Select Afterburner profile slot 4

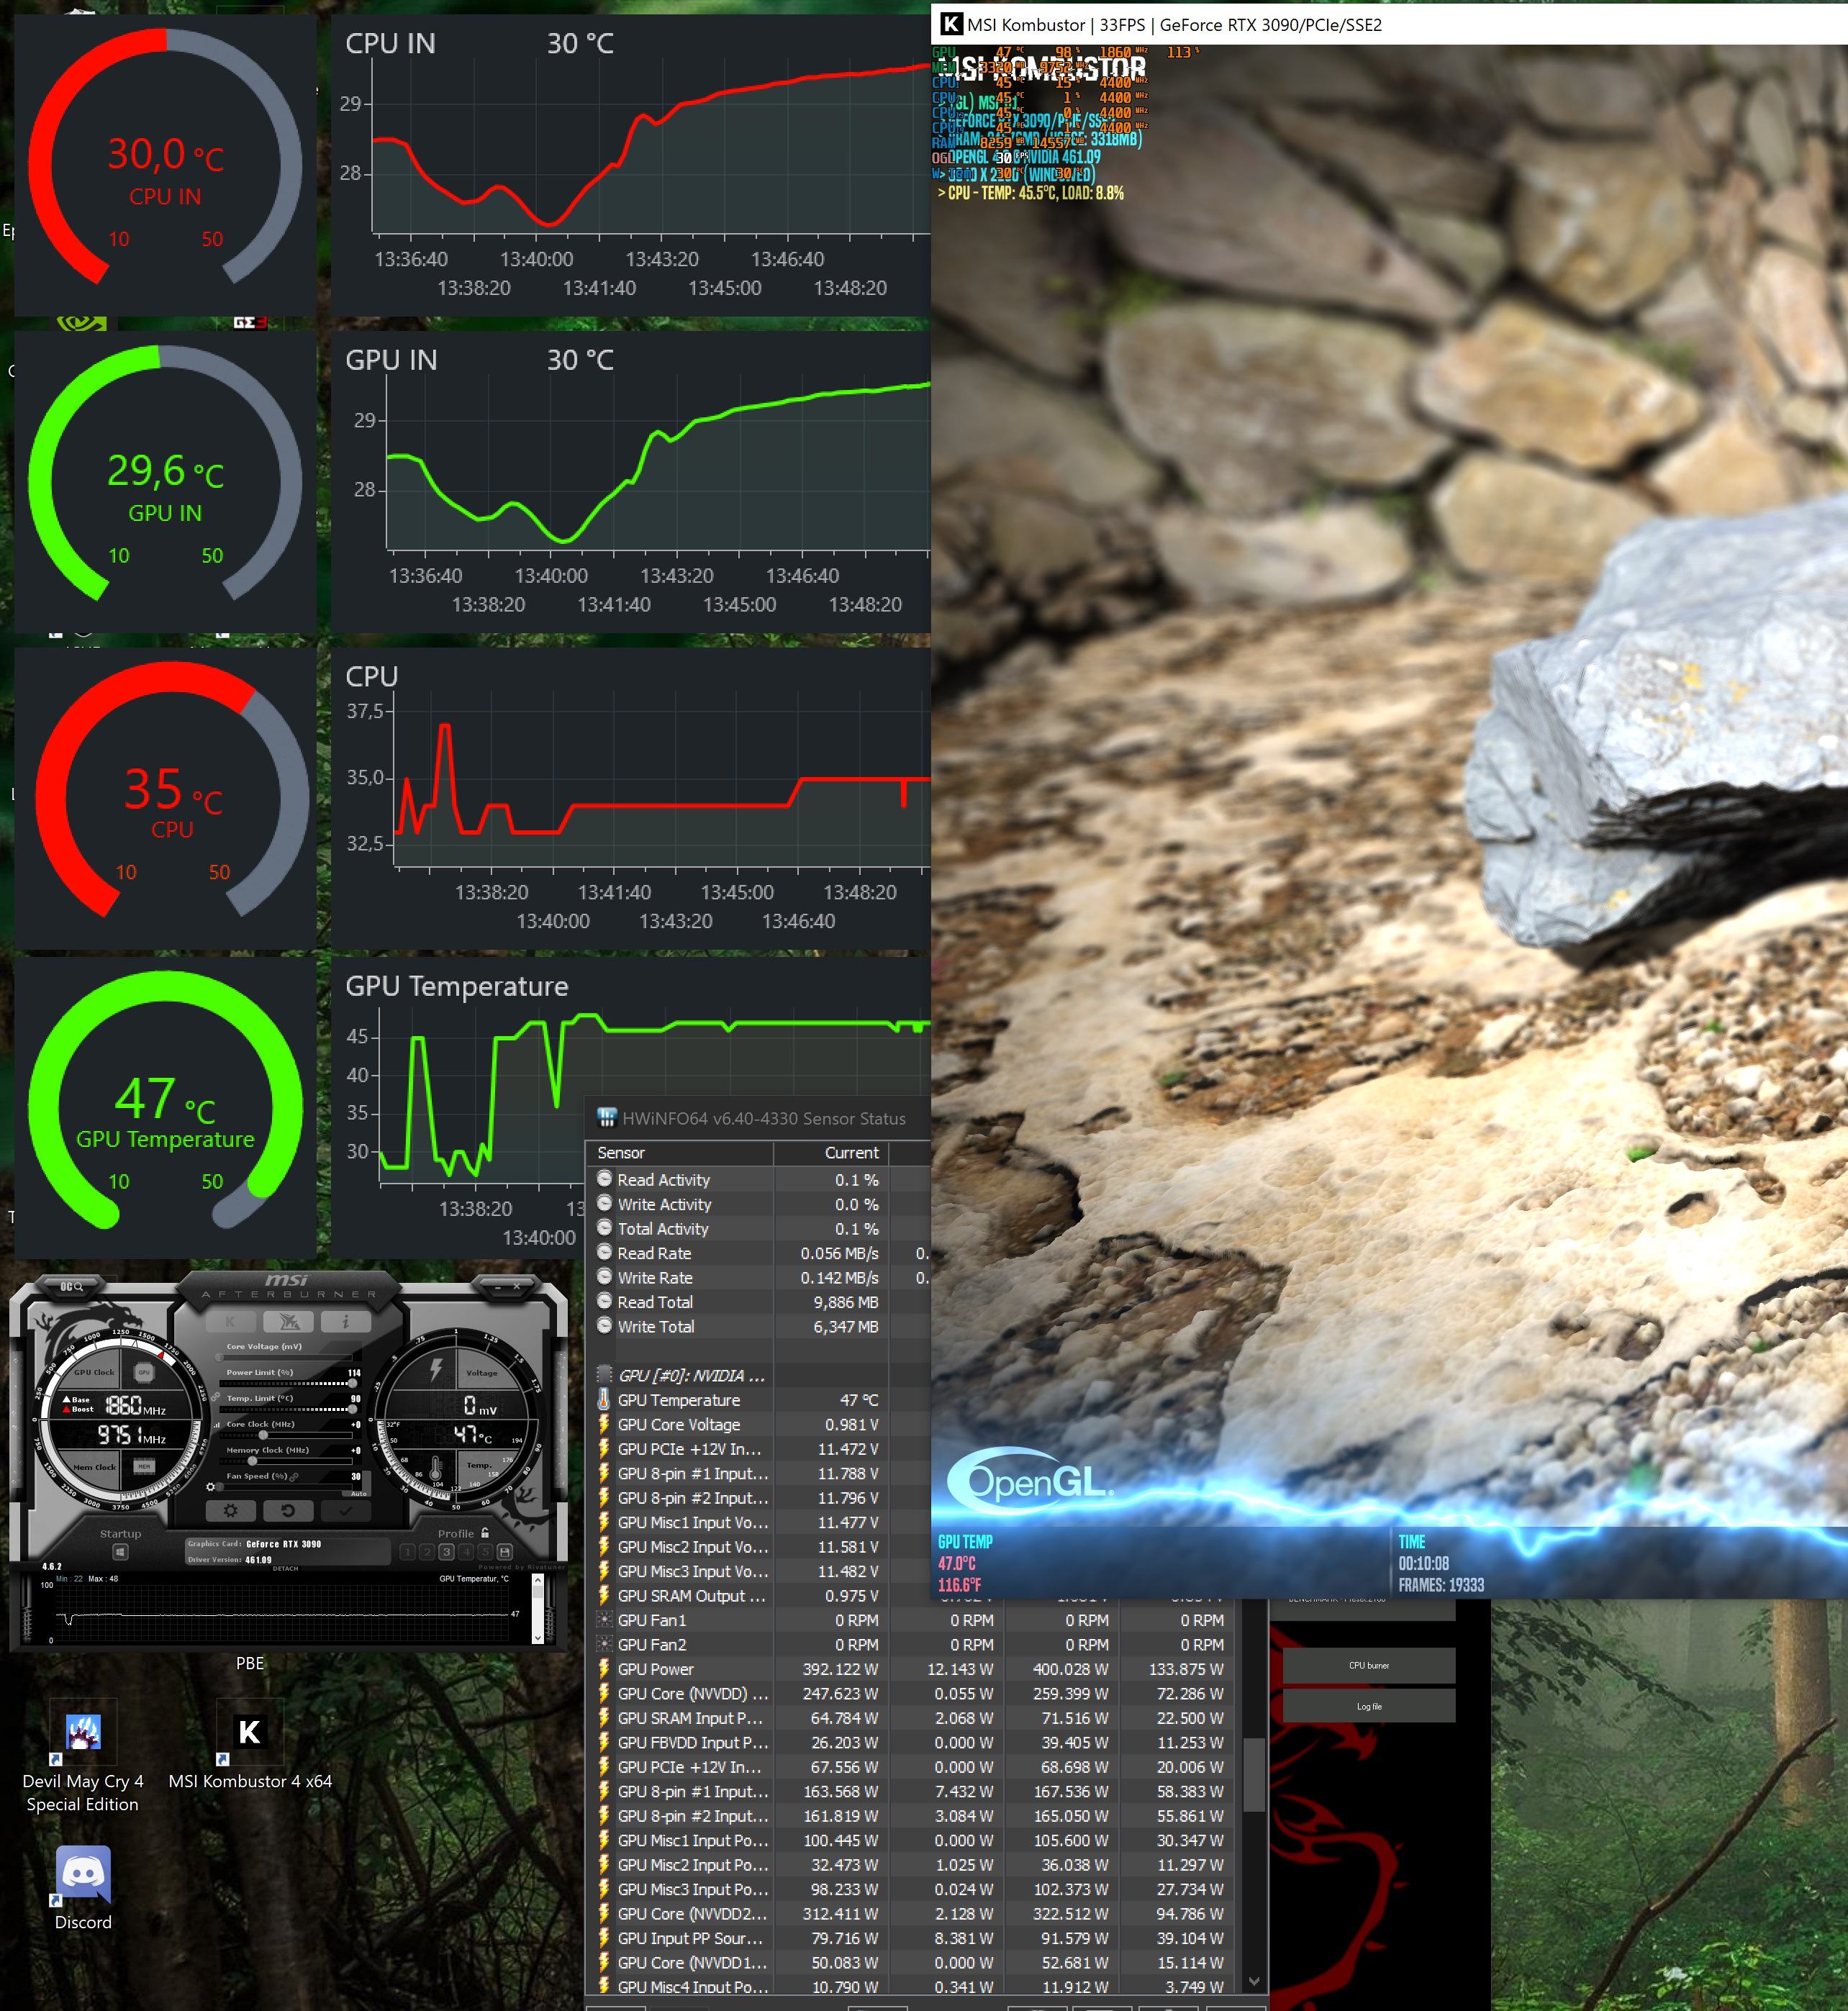tap(467, 1552)
